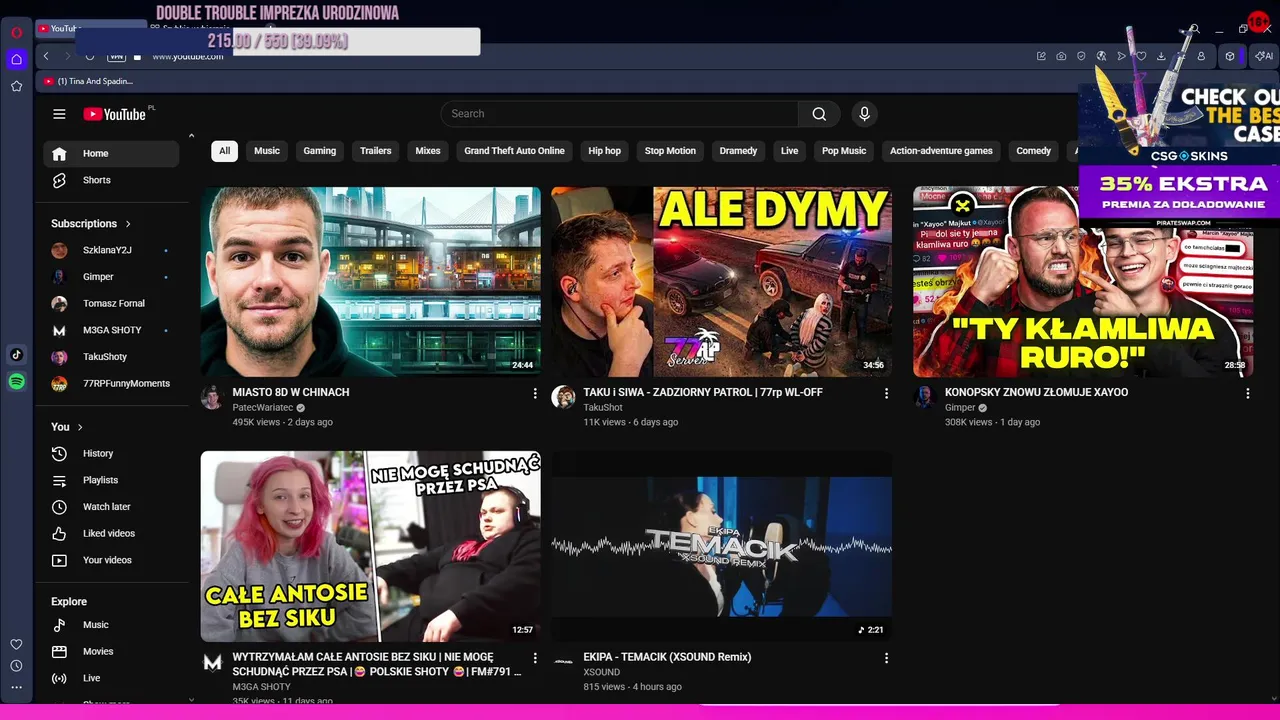Open Liked videos in the sidebar

click(x=111, y=534)
